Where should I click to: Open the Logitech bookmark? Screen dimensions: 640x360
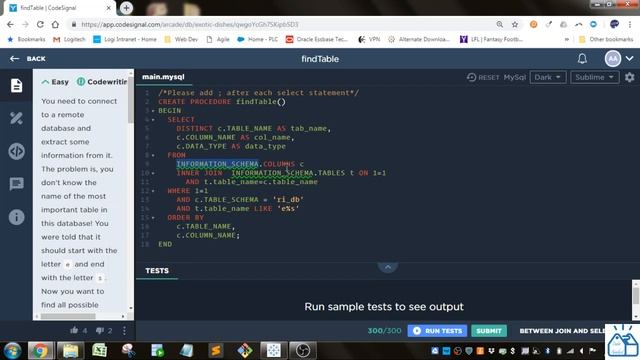coord(69,40)
